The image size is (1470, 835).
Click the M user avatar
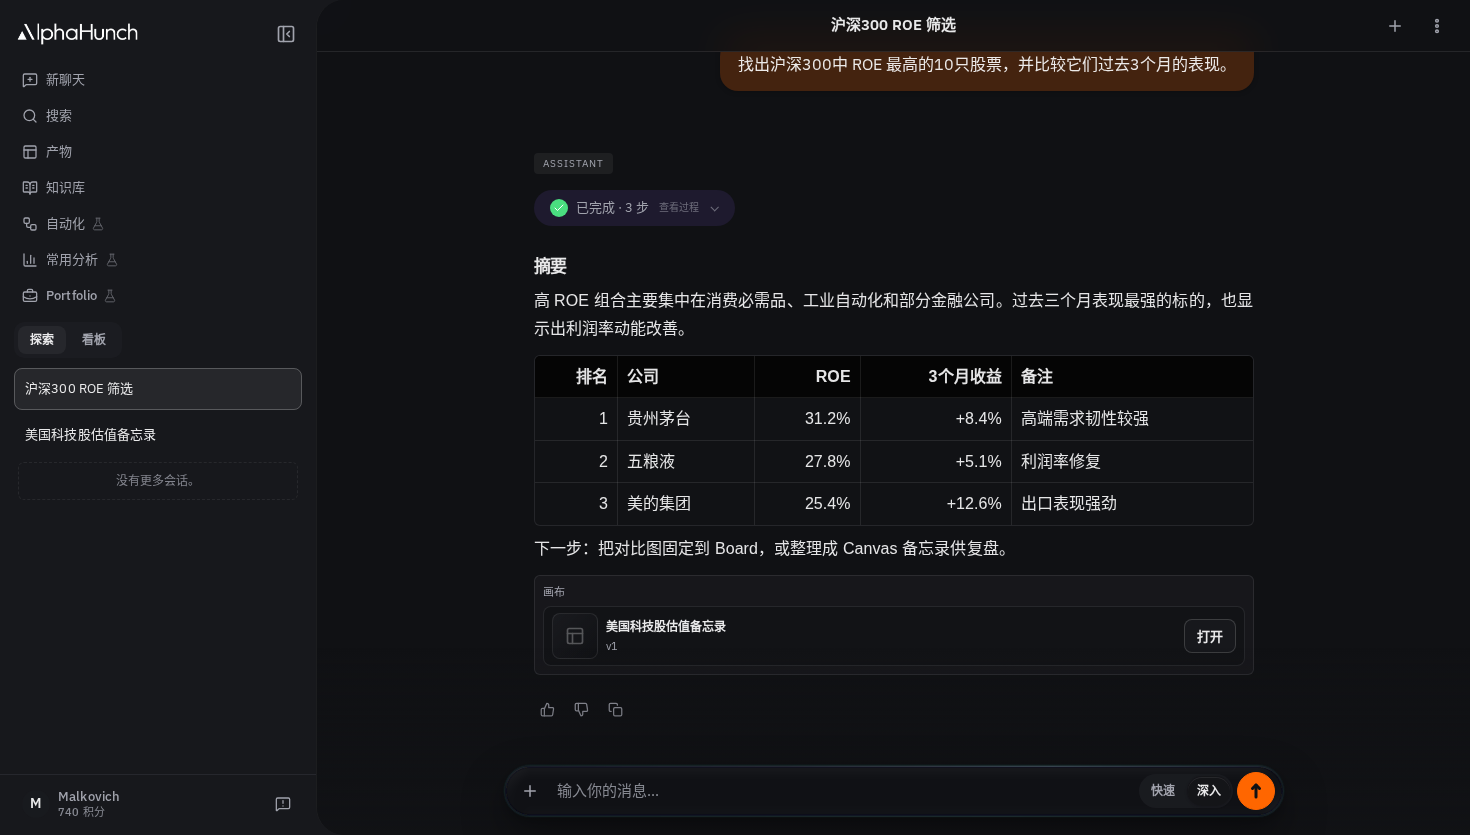35,804
